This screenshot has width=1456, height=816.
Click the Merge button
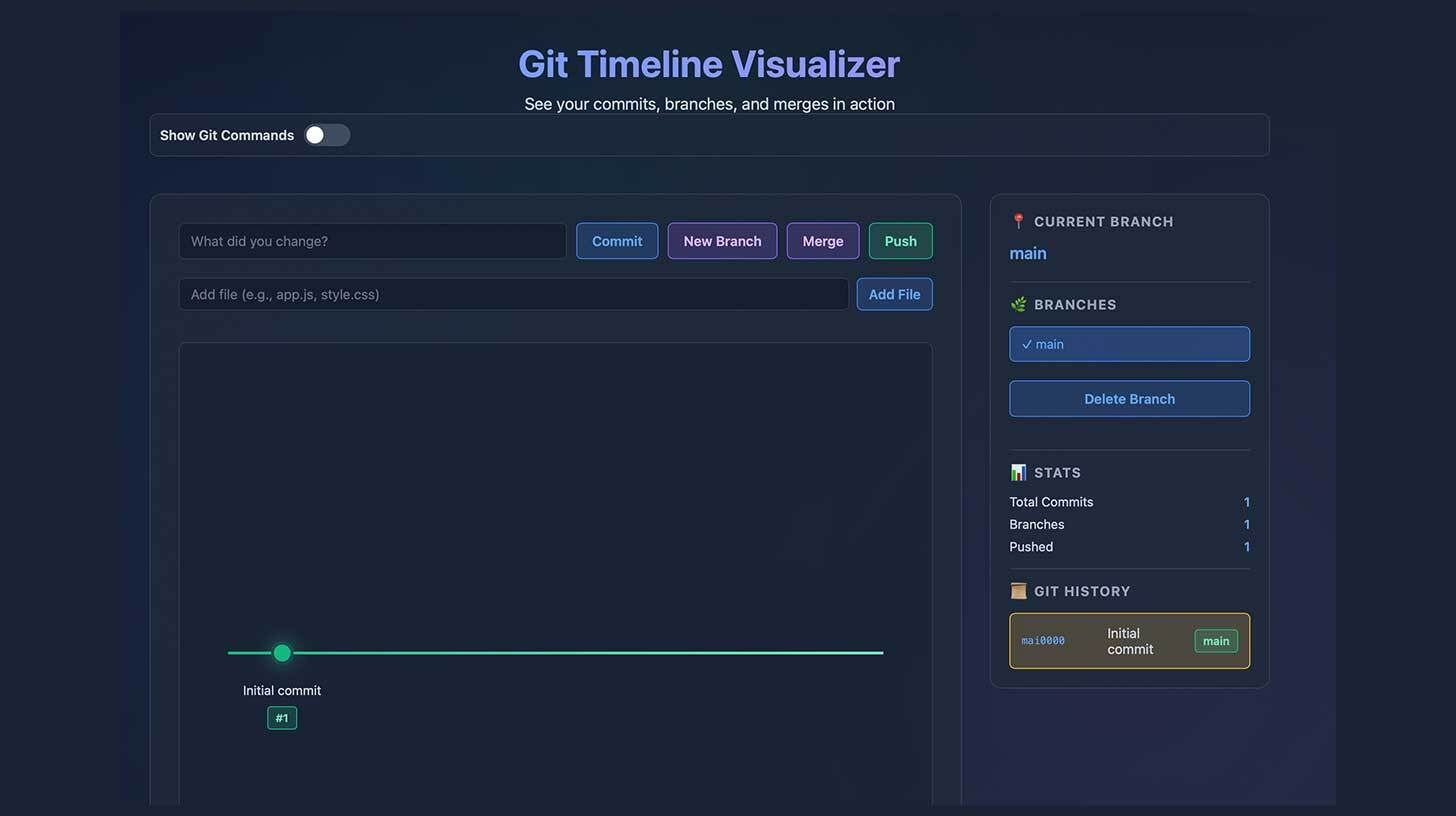pos(822,241)
